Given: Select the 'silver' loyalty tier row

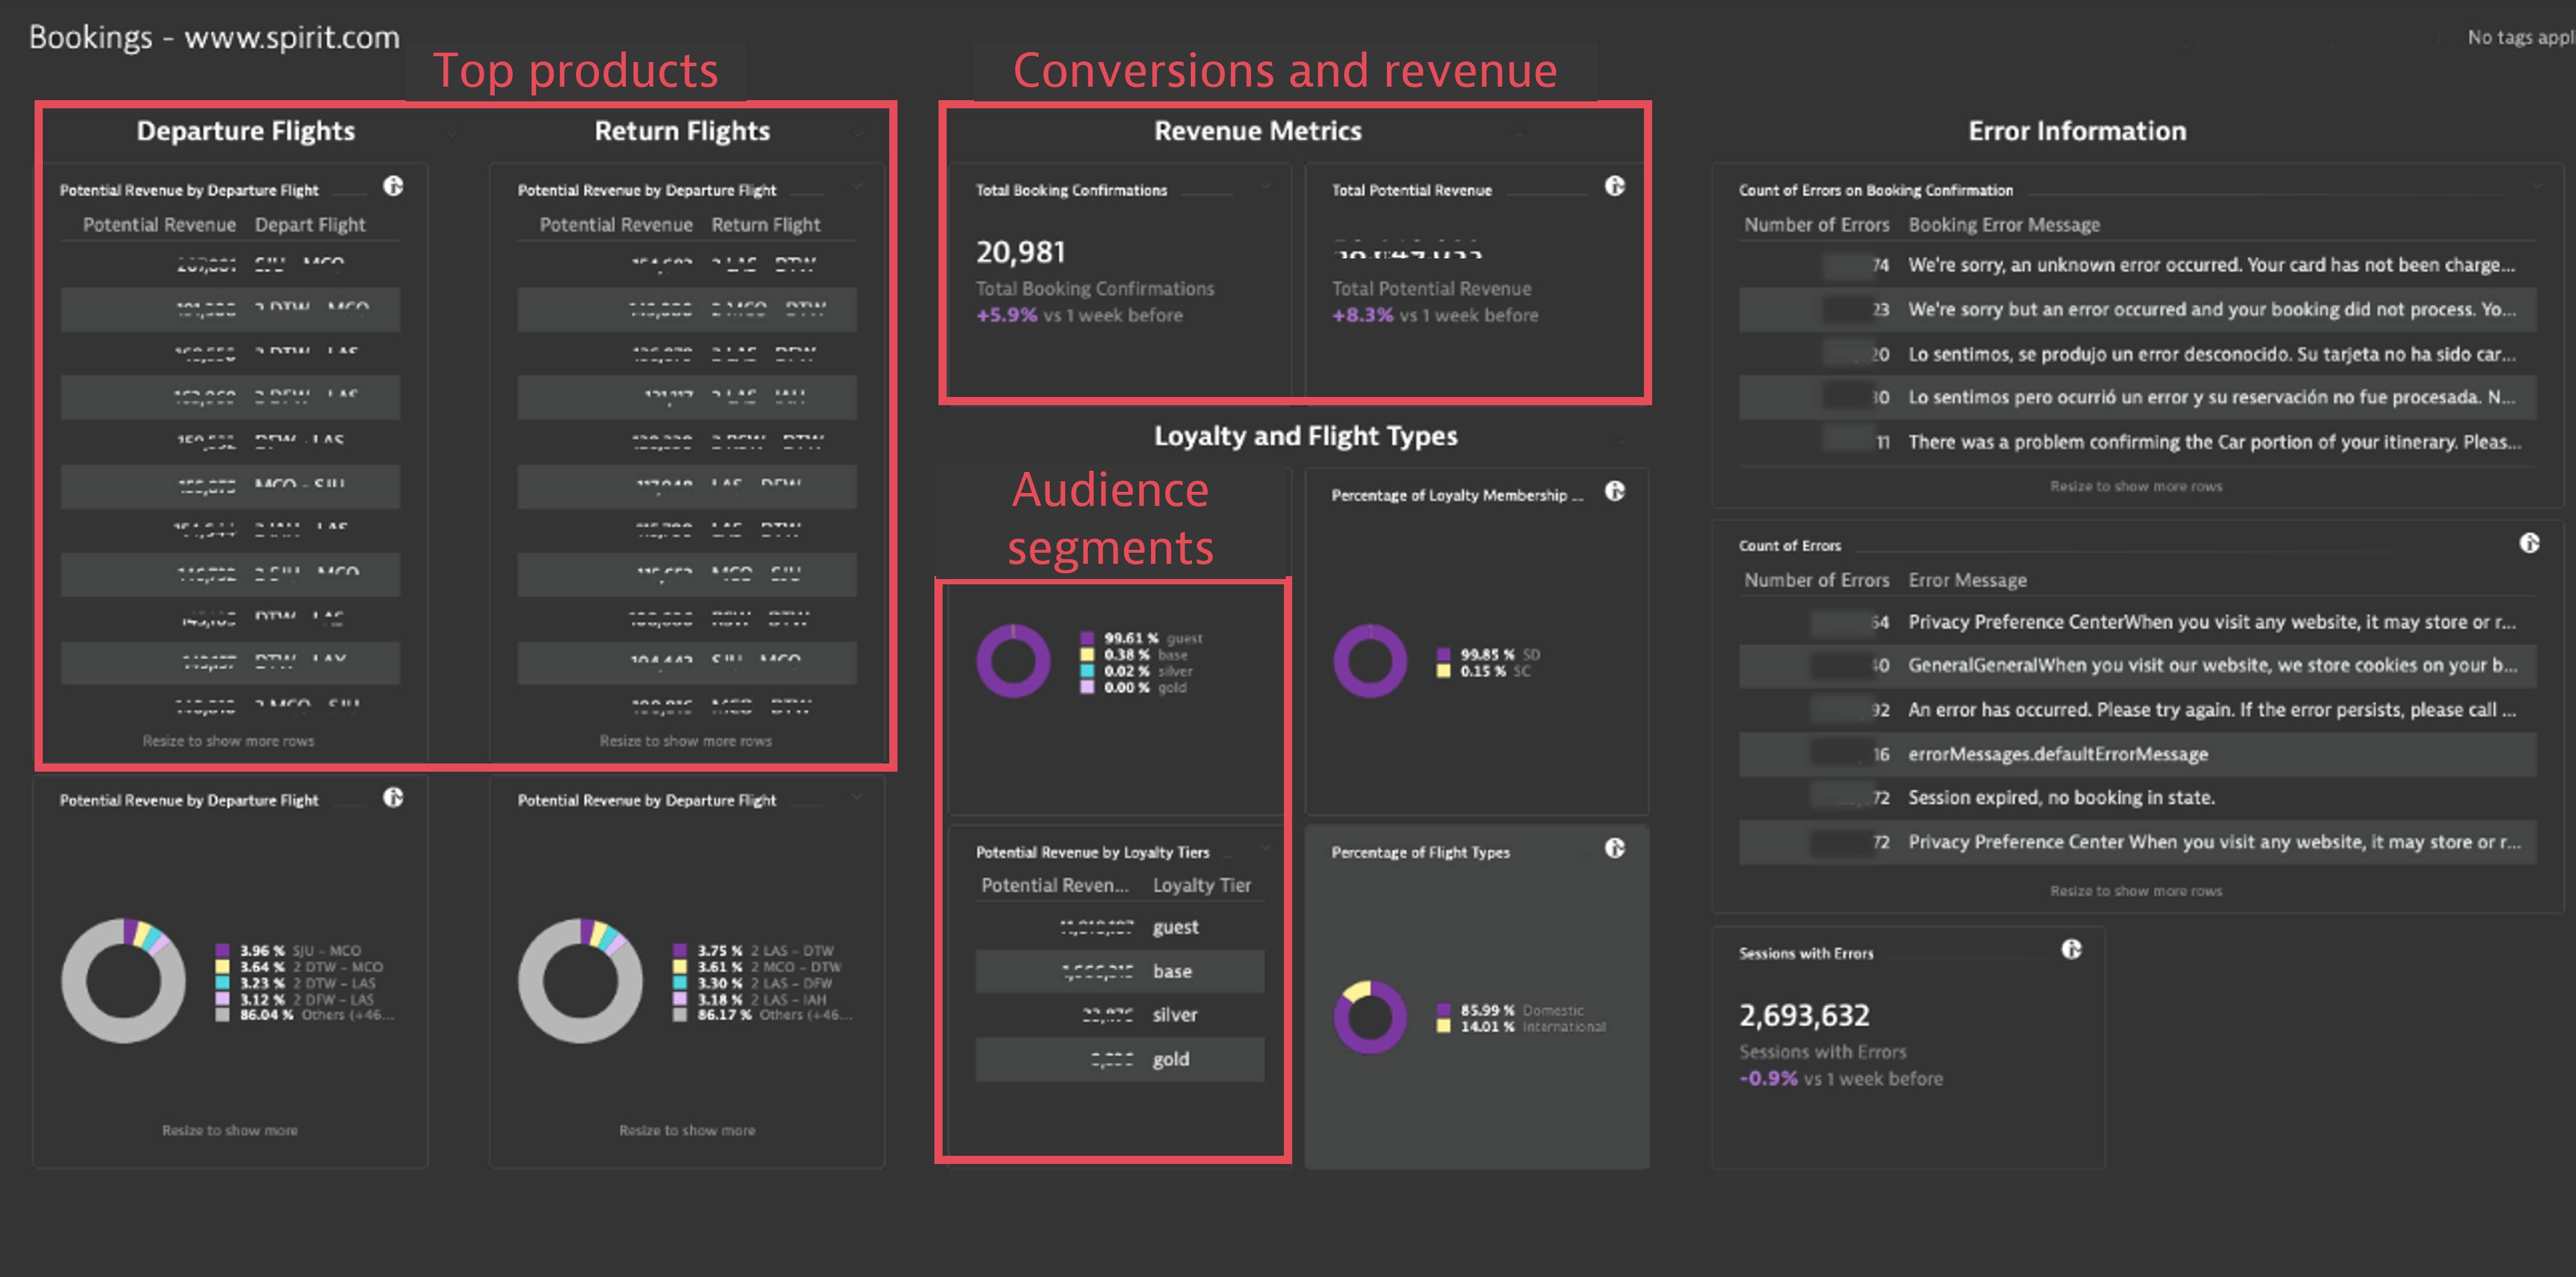Looking at the screenshot, I should coord(1120,1015).
